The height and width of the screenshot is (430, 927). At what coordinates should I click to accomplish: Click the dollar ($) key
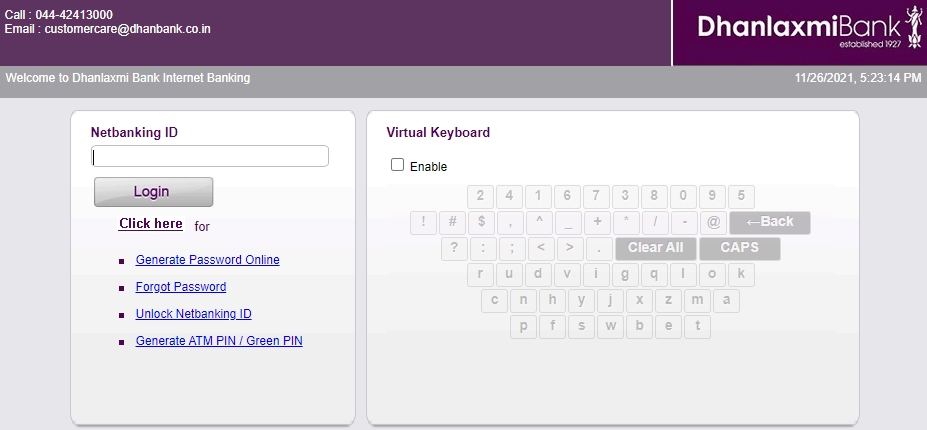point(481,223)
